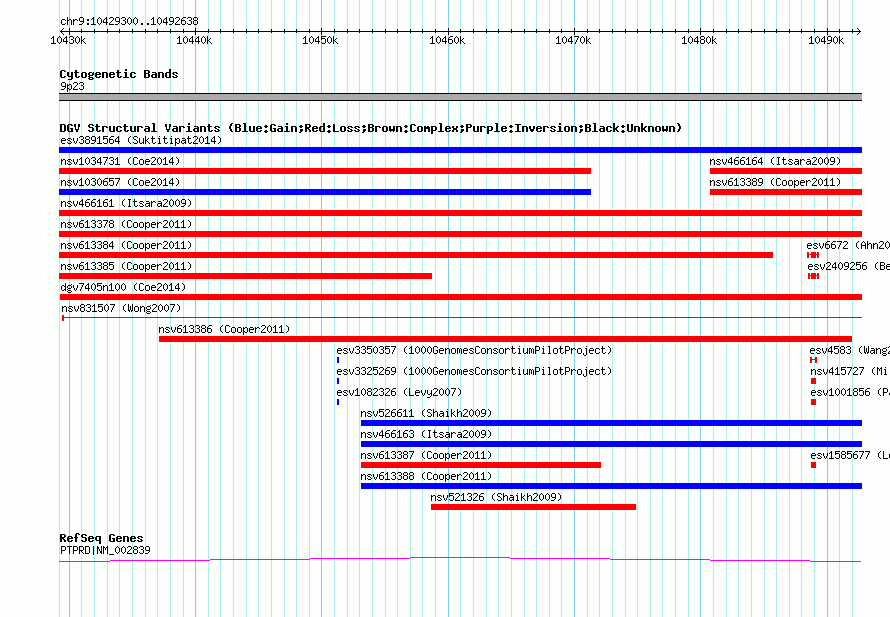Click the nsv613386 (Cooper2011) text label

tap(224, 329)
